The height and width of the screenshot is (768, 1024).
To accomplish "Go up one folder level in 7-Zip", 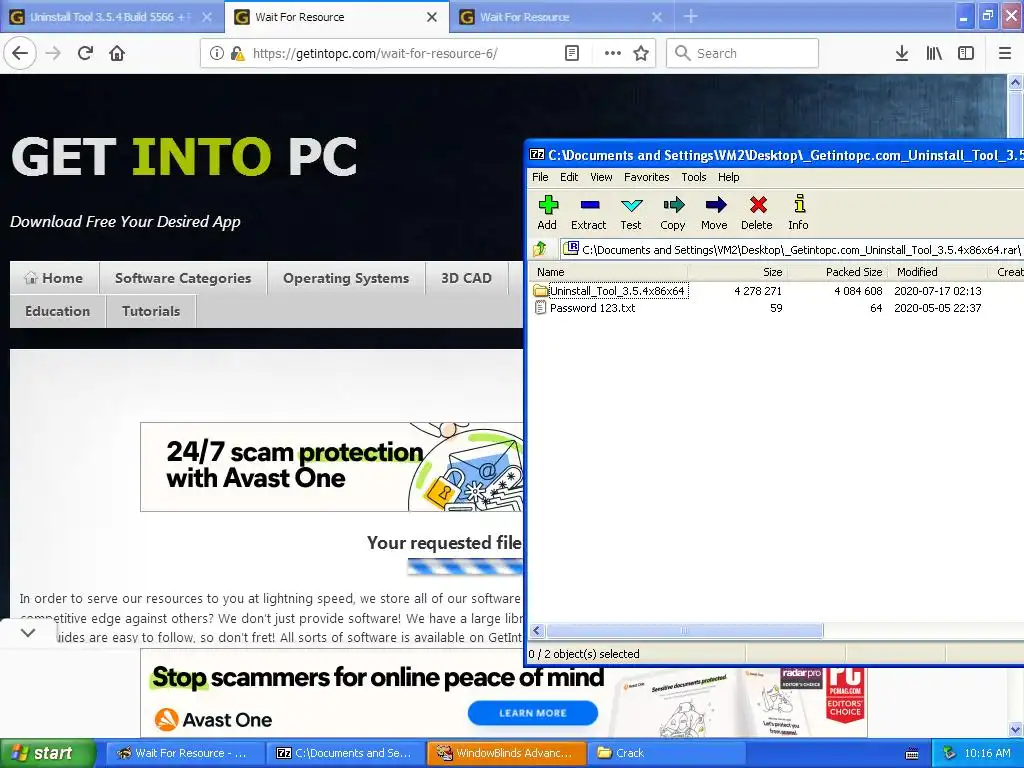I will pyautogui.click(x=540, y=249).
